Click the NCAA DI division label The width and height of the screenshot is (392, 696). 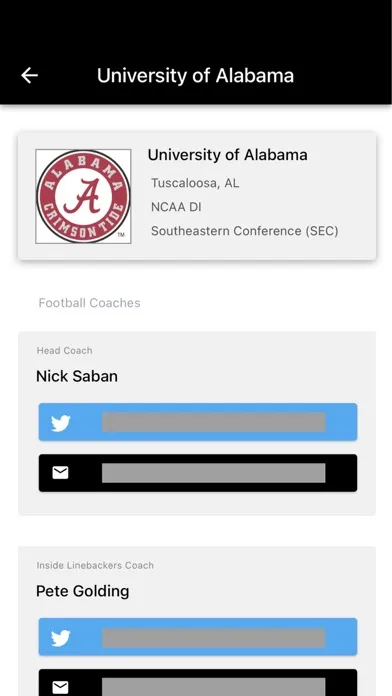176,207
